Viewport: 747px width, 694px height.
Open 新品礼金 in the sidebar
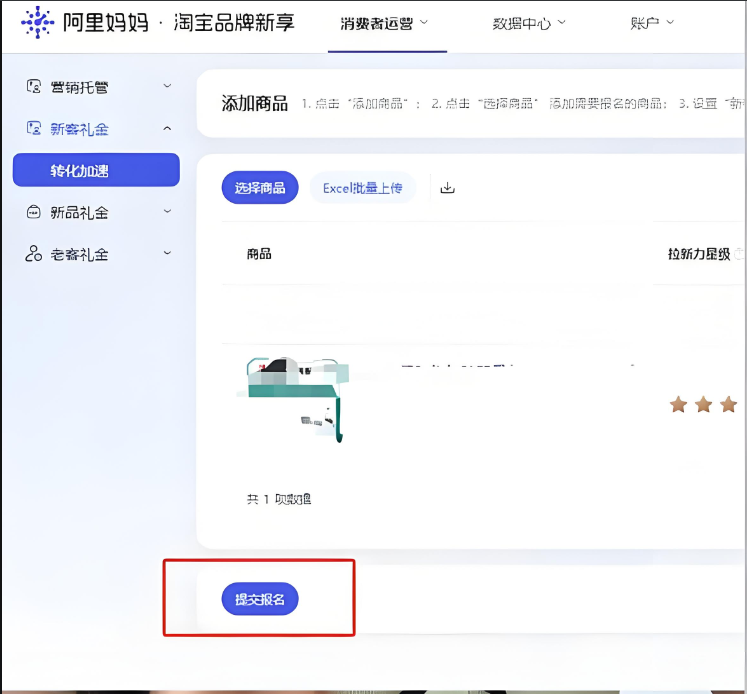point(80,212)
